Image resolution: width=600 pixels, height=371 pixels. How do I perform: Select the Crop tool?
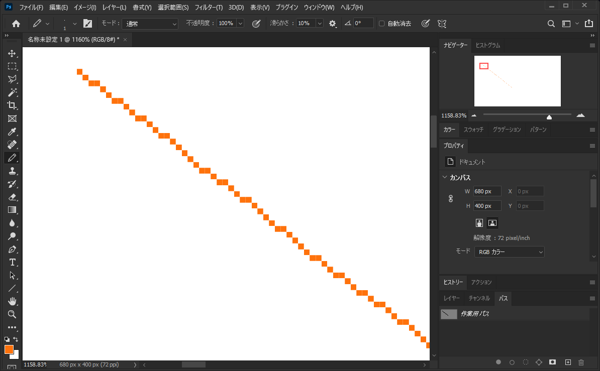click(12, 105)
